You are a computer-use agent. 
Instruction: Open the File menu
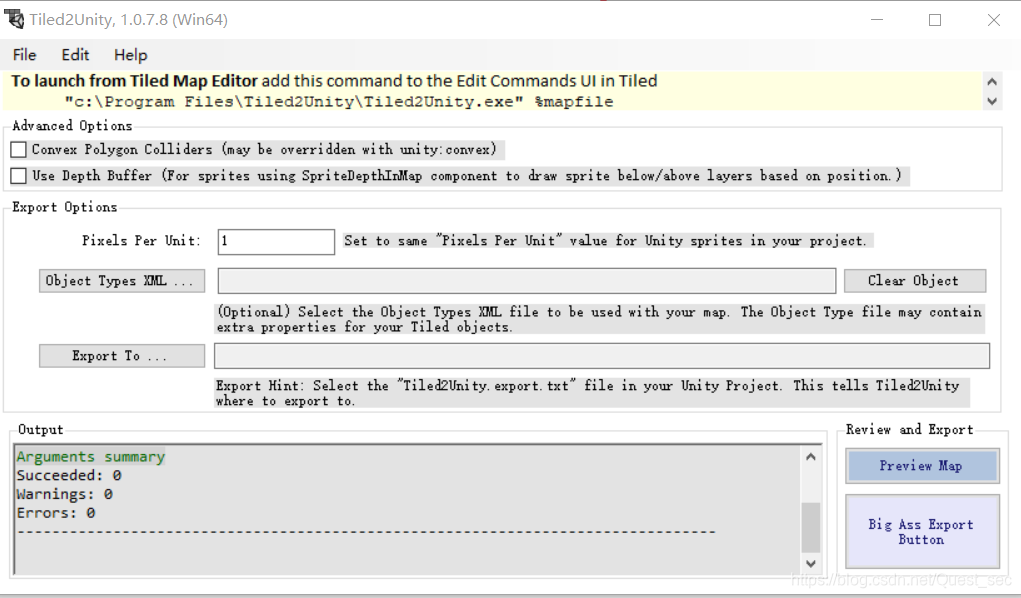25,55
